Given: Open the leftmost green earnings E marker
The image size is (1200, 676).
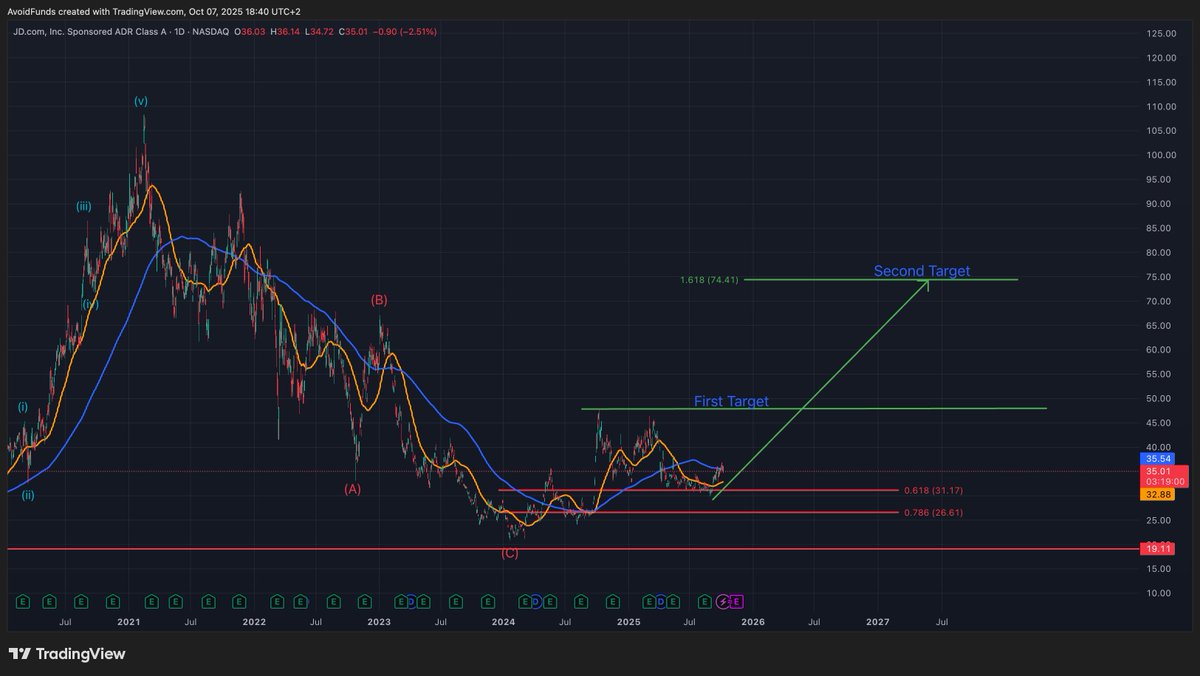Looking at the screenshot, I should coord(23,602).
